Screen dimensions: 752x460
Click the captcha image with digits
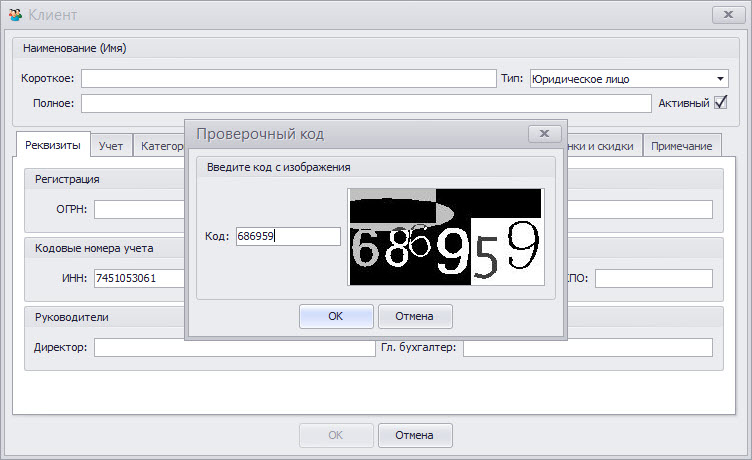pos(446,237)
